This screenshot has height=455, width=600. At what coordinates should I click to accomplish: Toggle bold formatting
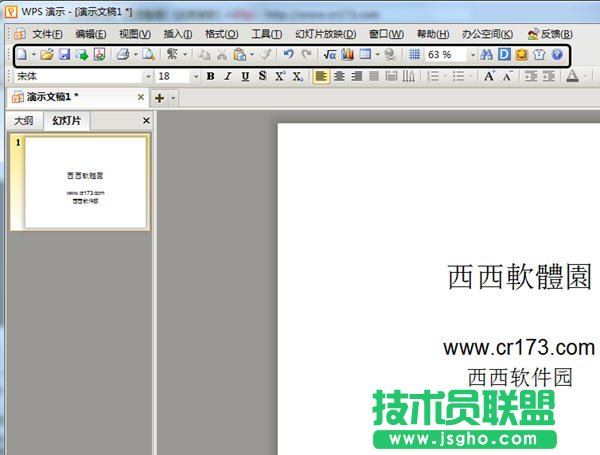pos(210,76)
